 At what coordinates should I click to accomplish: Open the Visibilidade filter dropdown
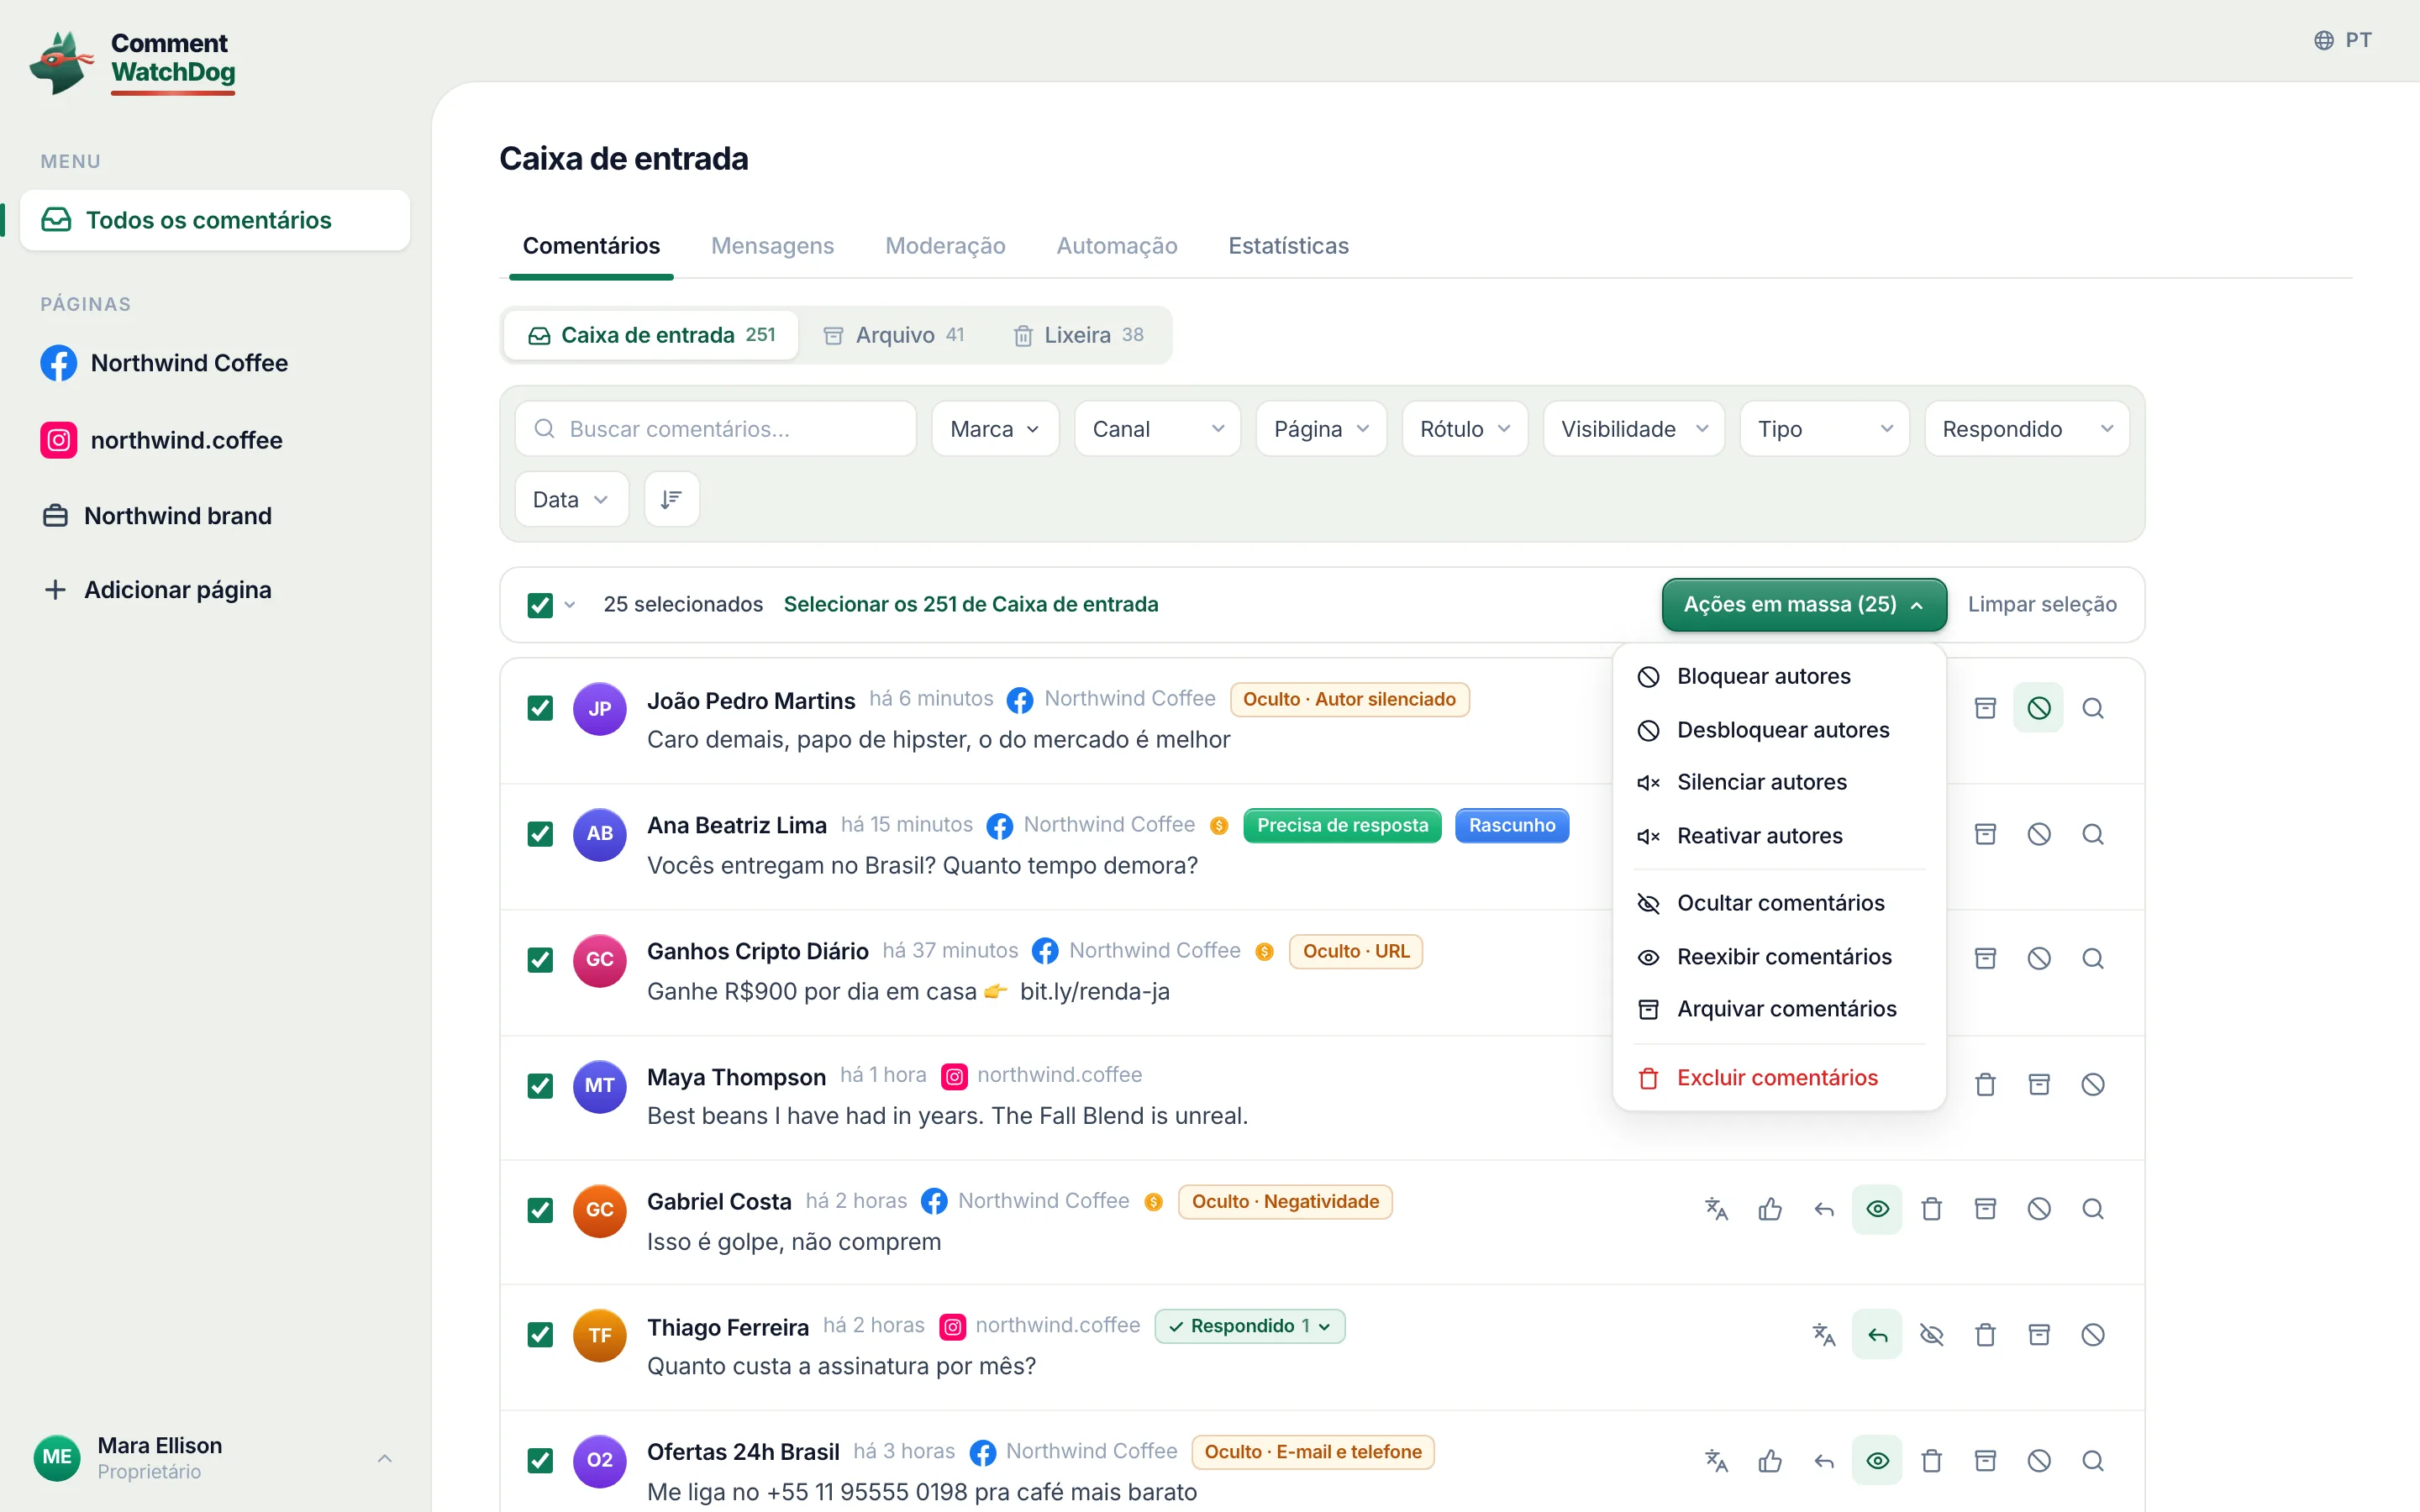(x=1634, y=429)
